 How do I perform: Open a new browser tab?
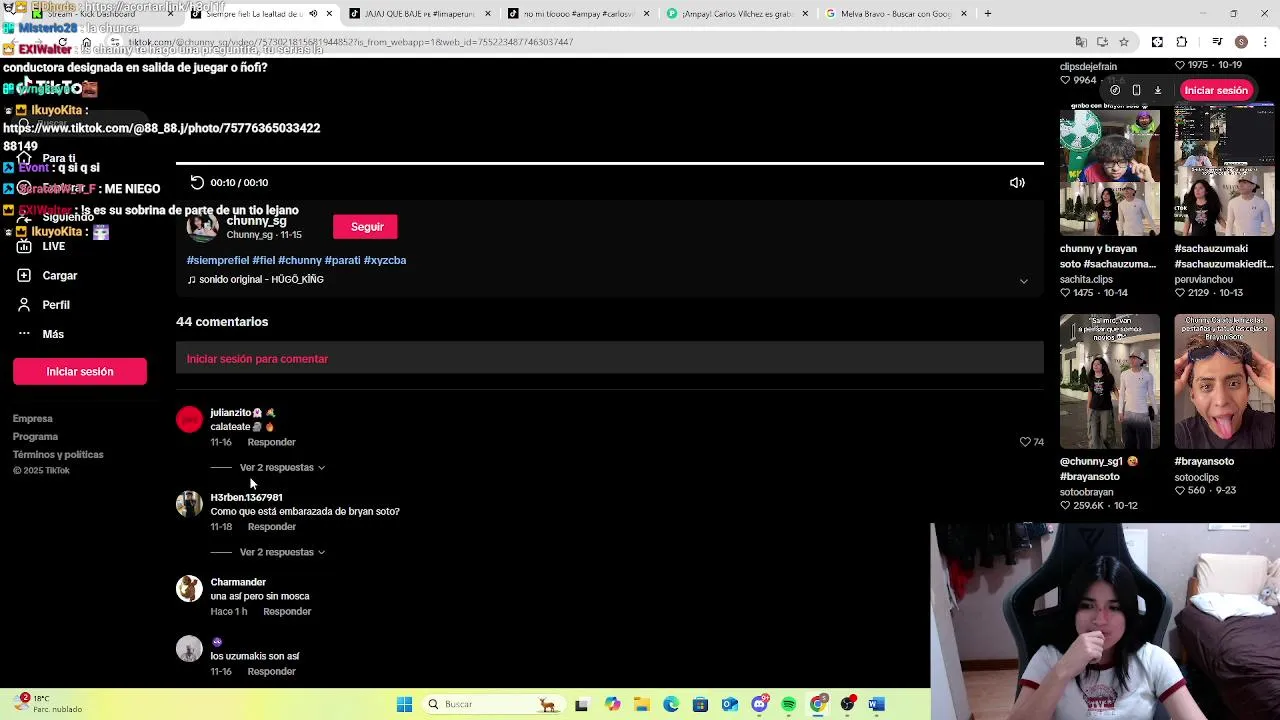pos(987,14)
